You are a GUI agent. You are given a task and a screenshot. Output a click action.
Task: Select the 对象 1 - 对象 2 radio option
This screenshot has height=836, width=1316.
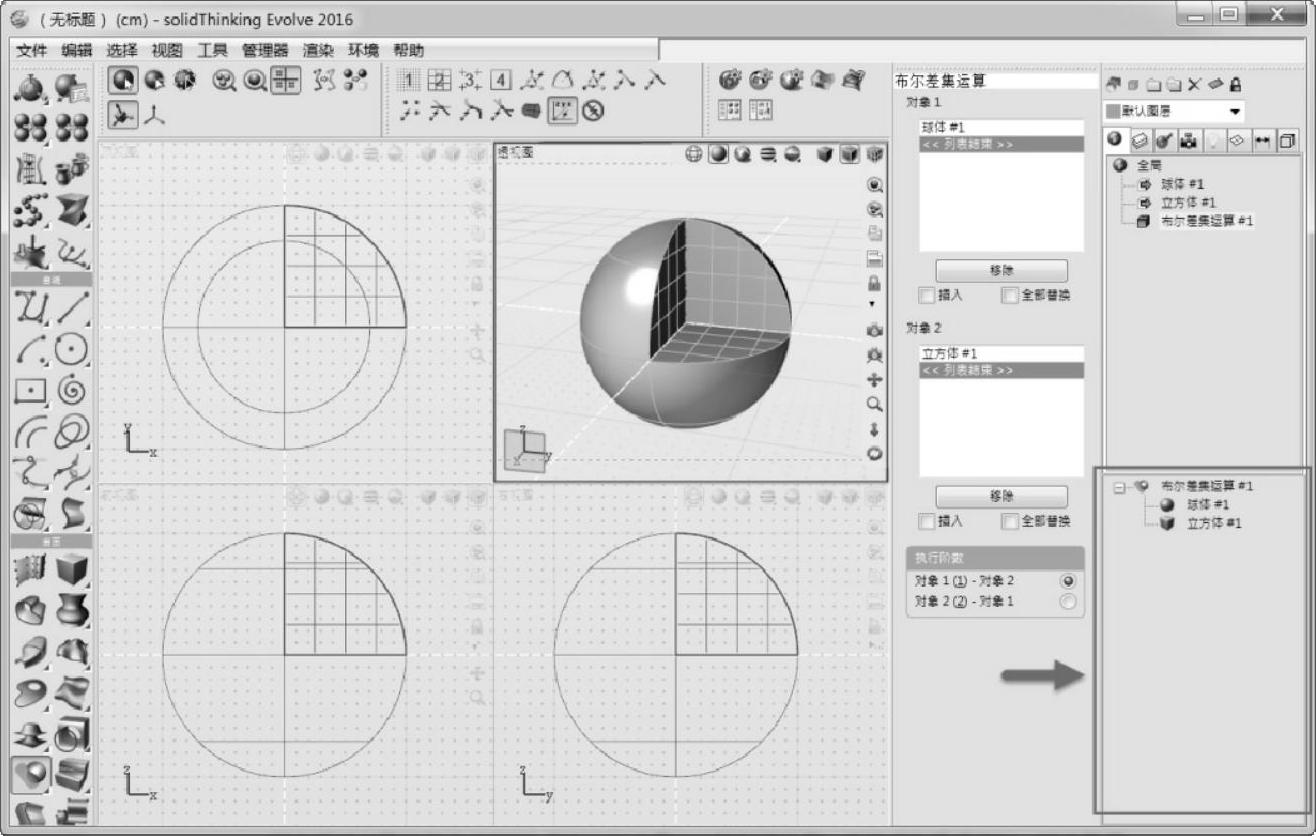coord(1066,581)
